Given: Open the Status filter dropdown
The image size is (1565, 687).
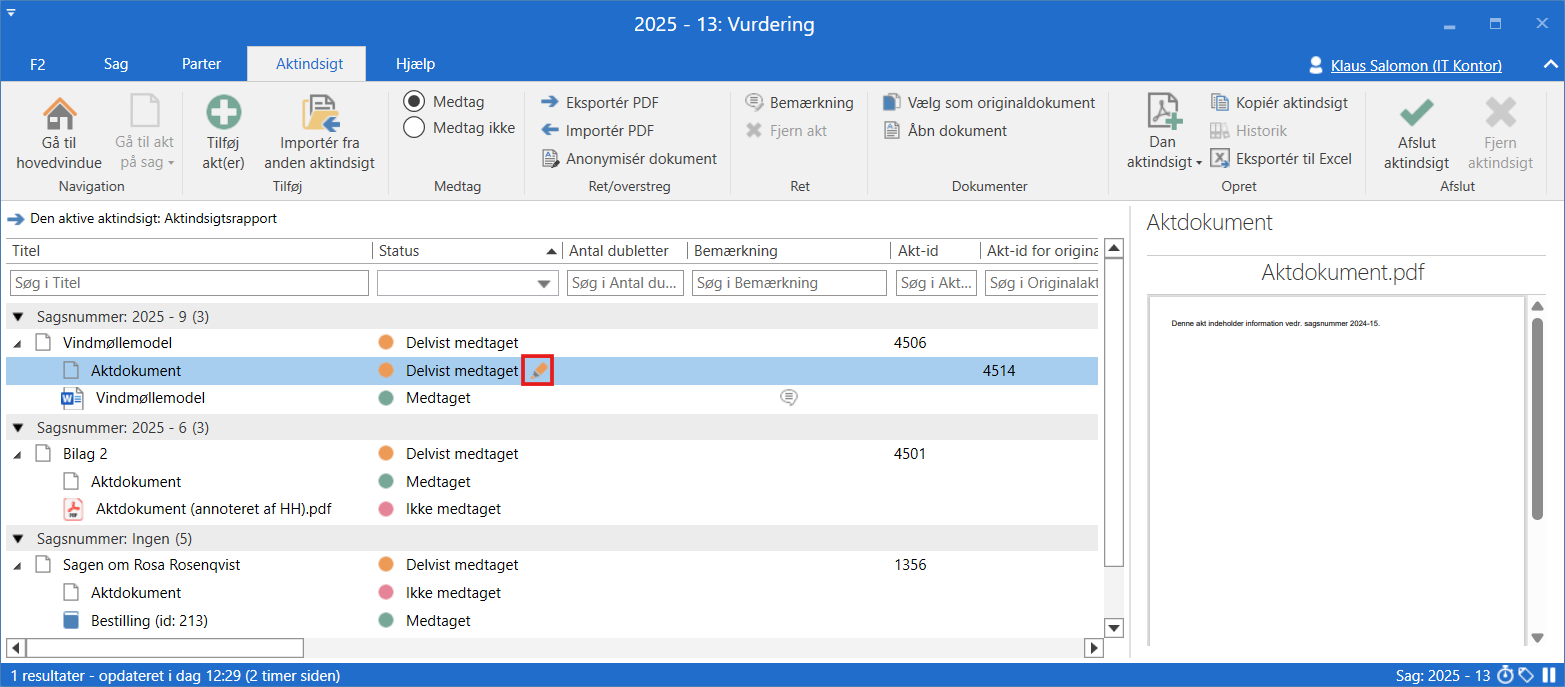Looking at the screenshot, I should 545,284.
